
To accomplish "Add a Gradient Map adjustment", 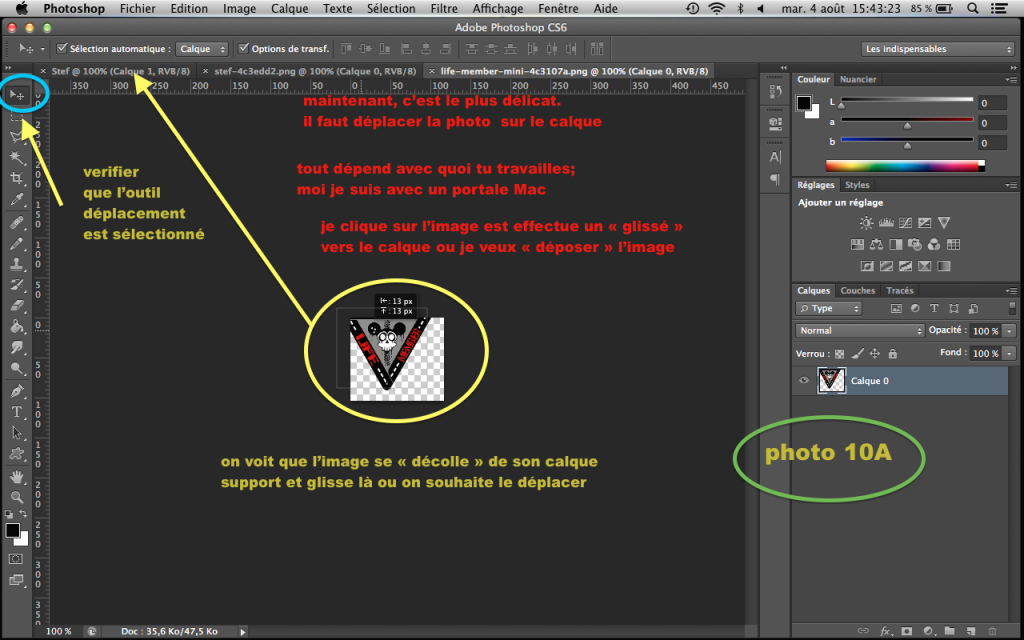I will pyautogui.click(x=944, y=266).
